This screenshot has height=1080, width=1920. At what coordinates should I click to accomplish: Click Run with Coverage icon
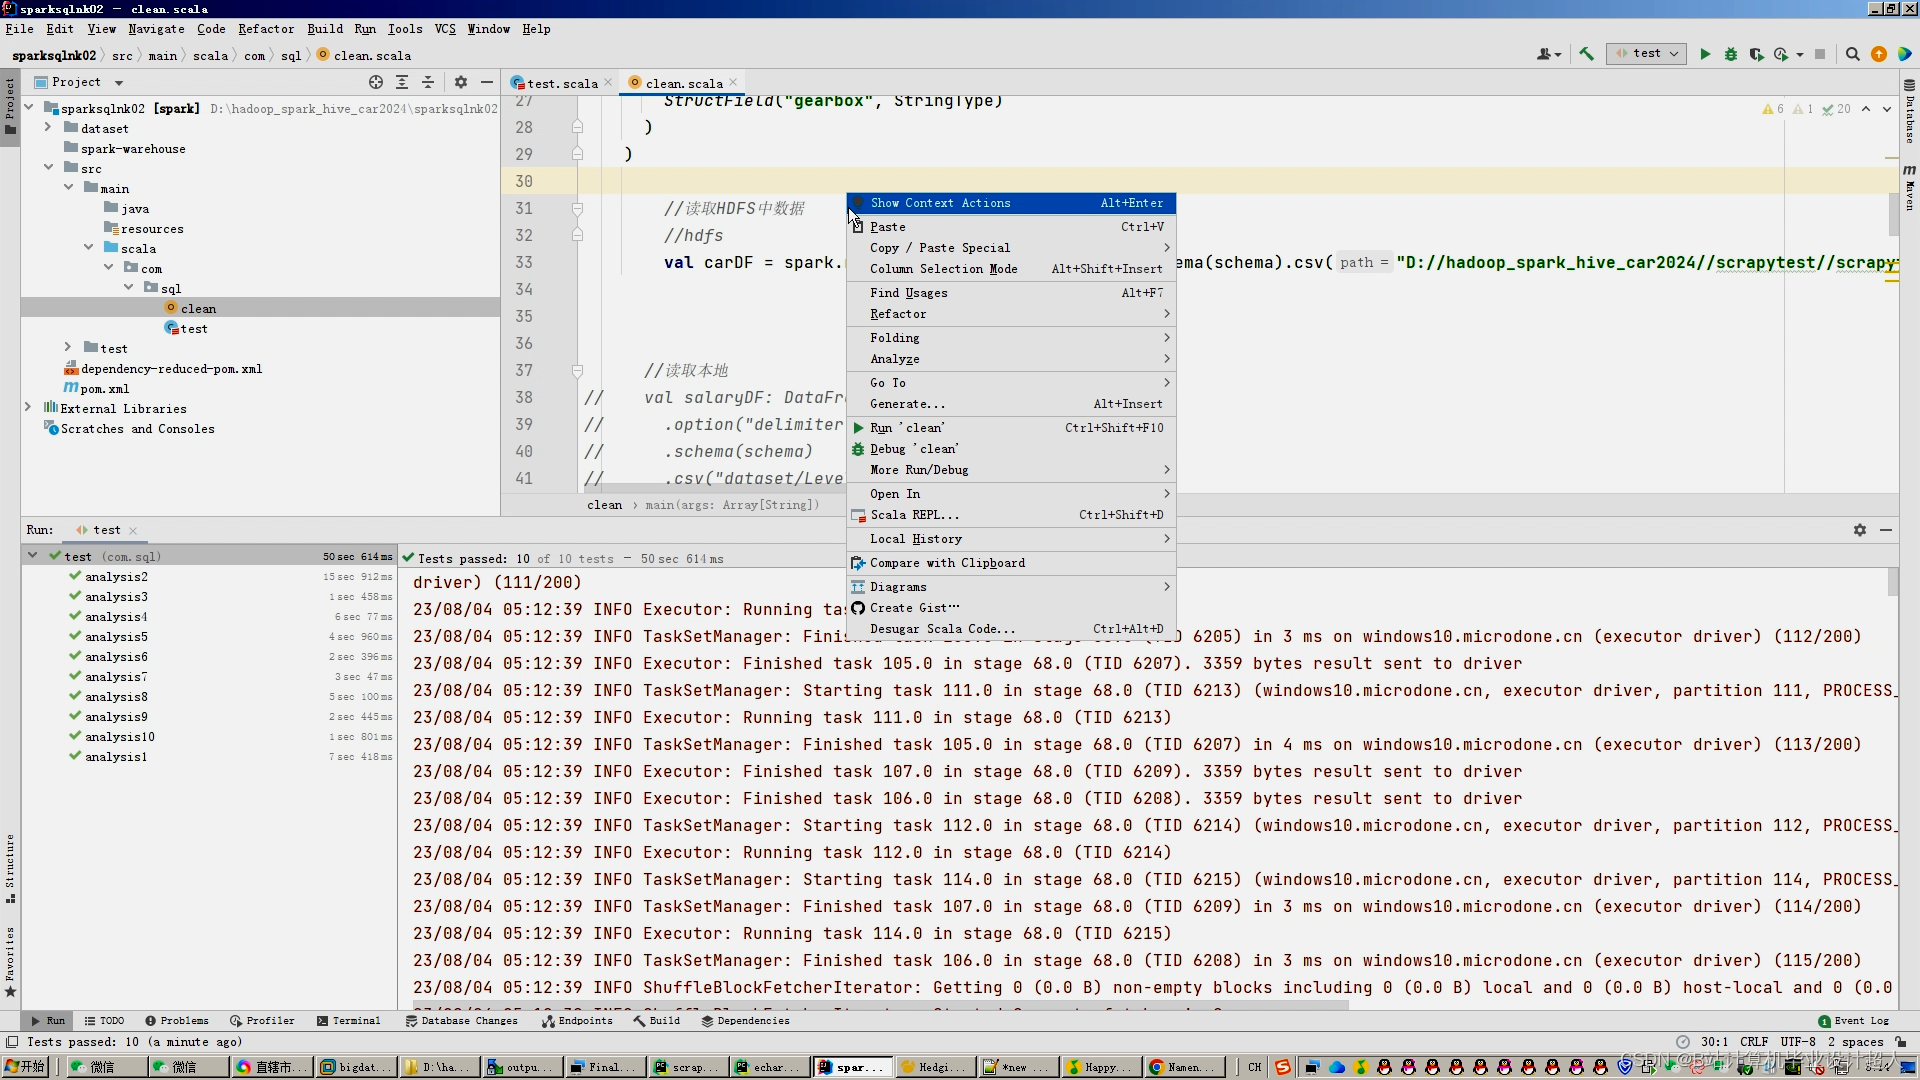[x=1756, y=54]
